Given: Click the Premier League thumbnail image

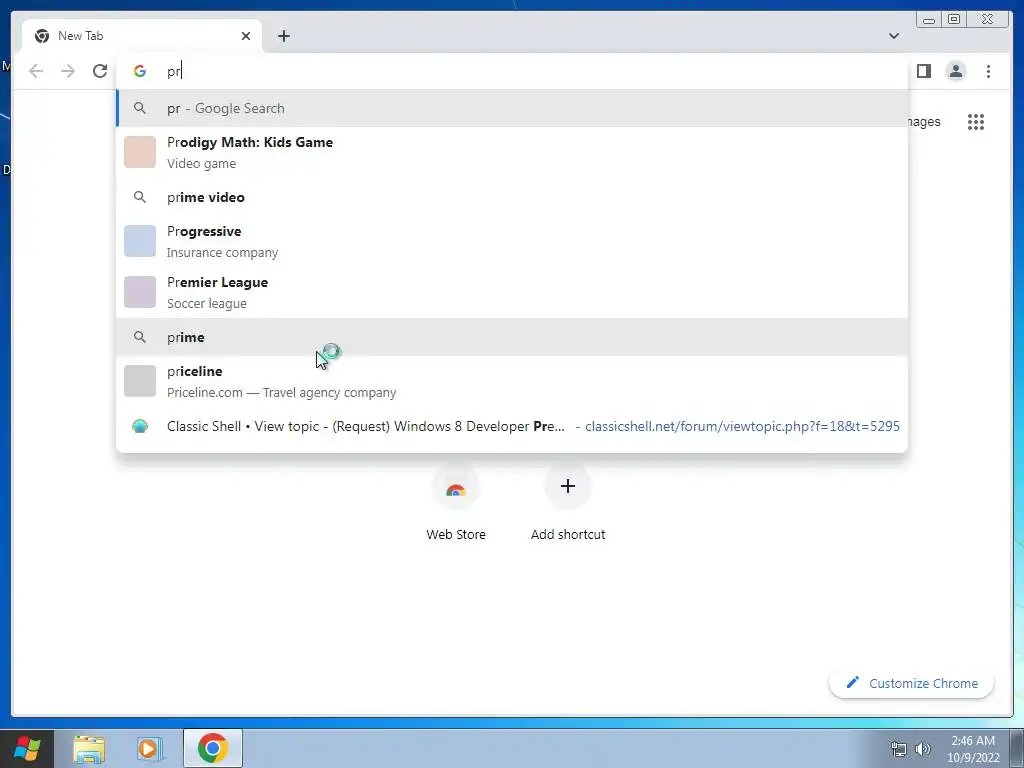Looking at the screenshot, I should [x=140, y=293].
